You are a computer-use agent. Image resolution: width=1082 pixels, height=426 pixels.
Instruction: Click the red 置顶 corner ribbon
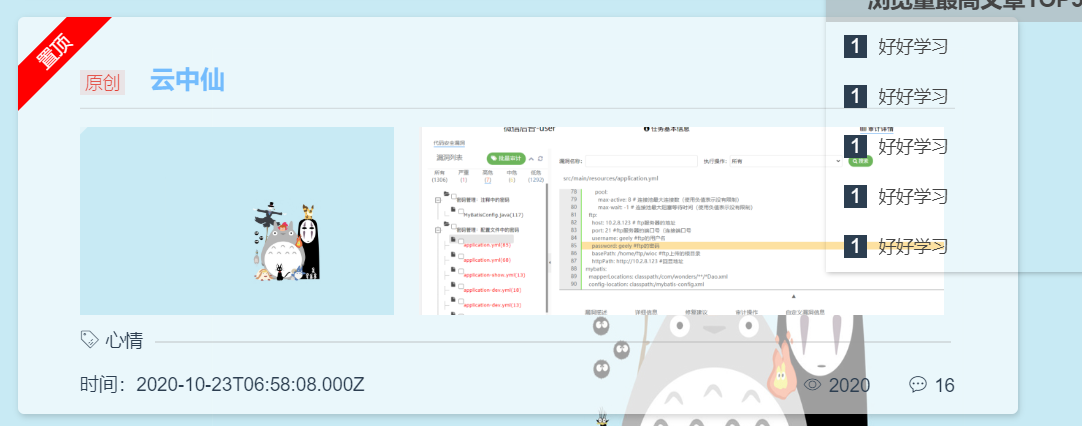[x=54, y=53]
